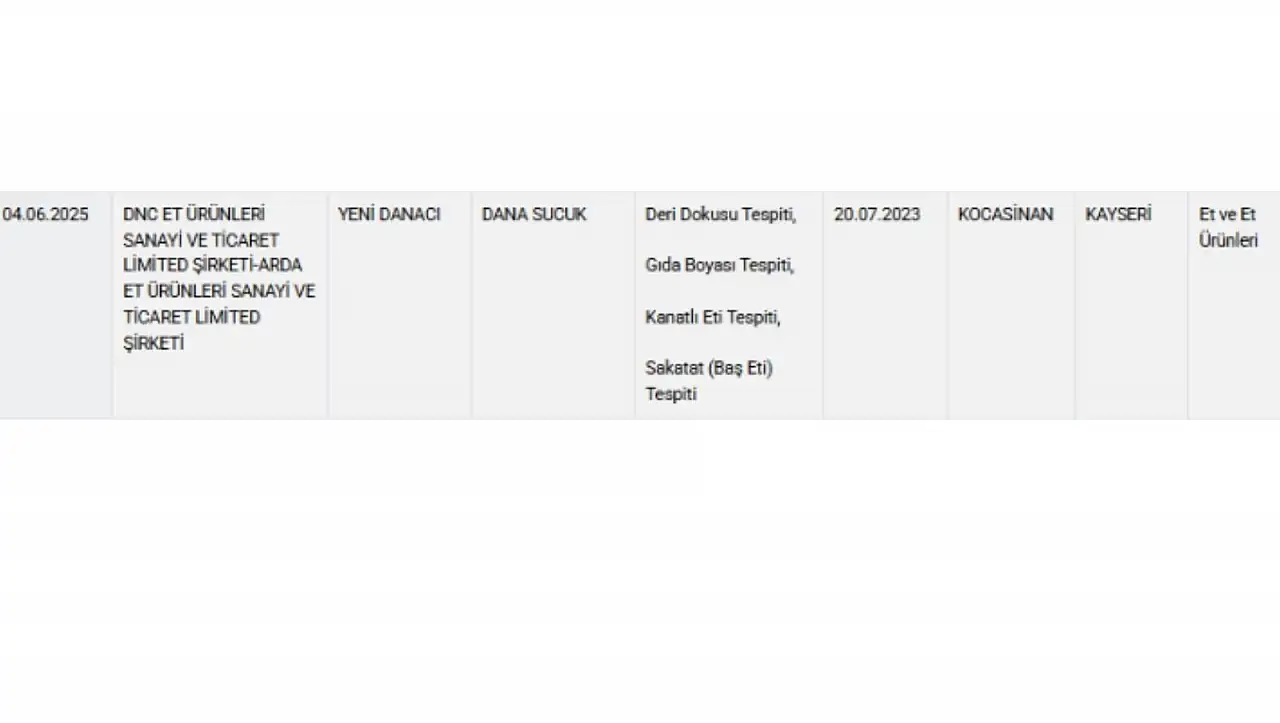Viewport: 1280px width, 723px height.
Task: Click the 20.07.2023 date cell
Action: (x=885, y=305)
